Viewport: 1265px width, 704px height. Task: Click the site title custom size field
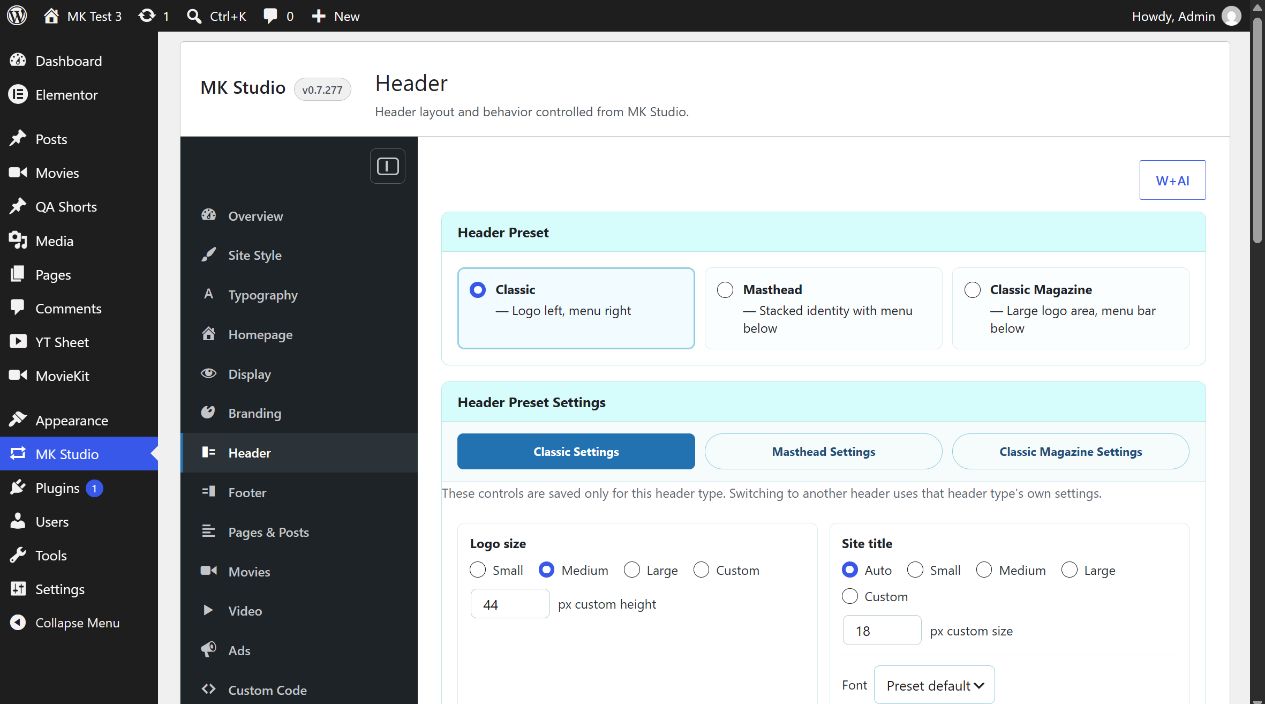[x=882, y=630]
